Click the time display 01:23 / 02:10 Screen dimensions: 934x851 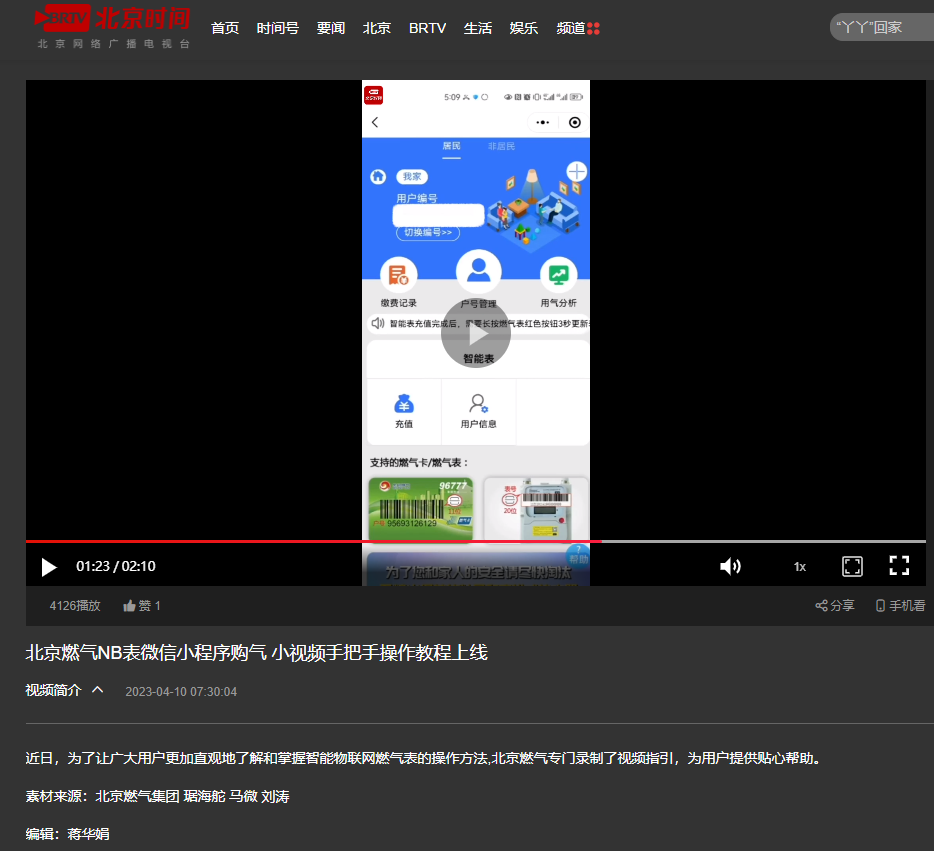point(116,566)
